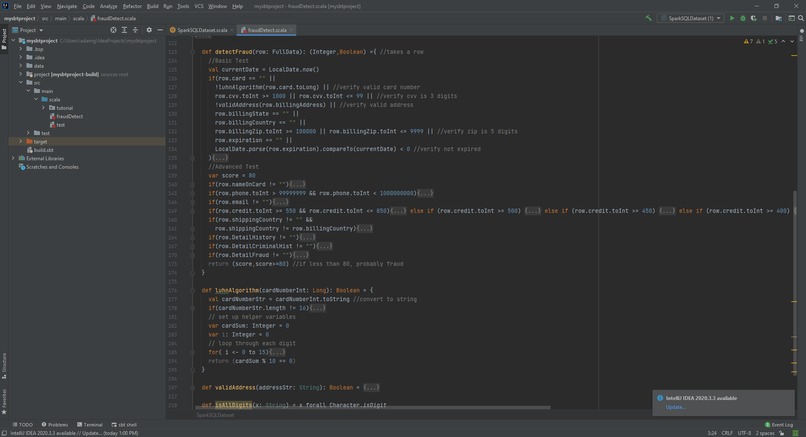
Task: Open Event Log in status bar
Action: pyautogui.click(x=779, y=425)
